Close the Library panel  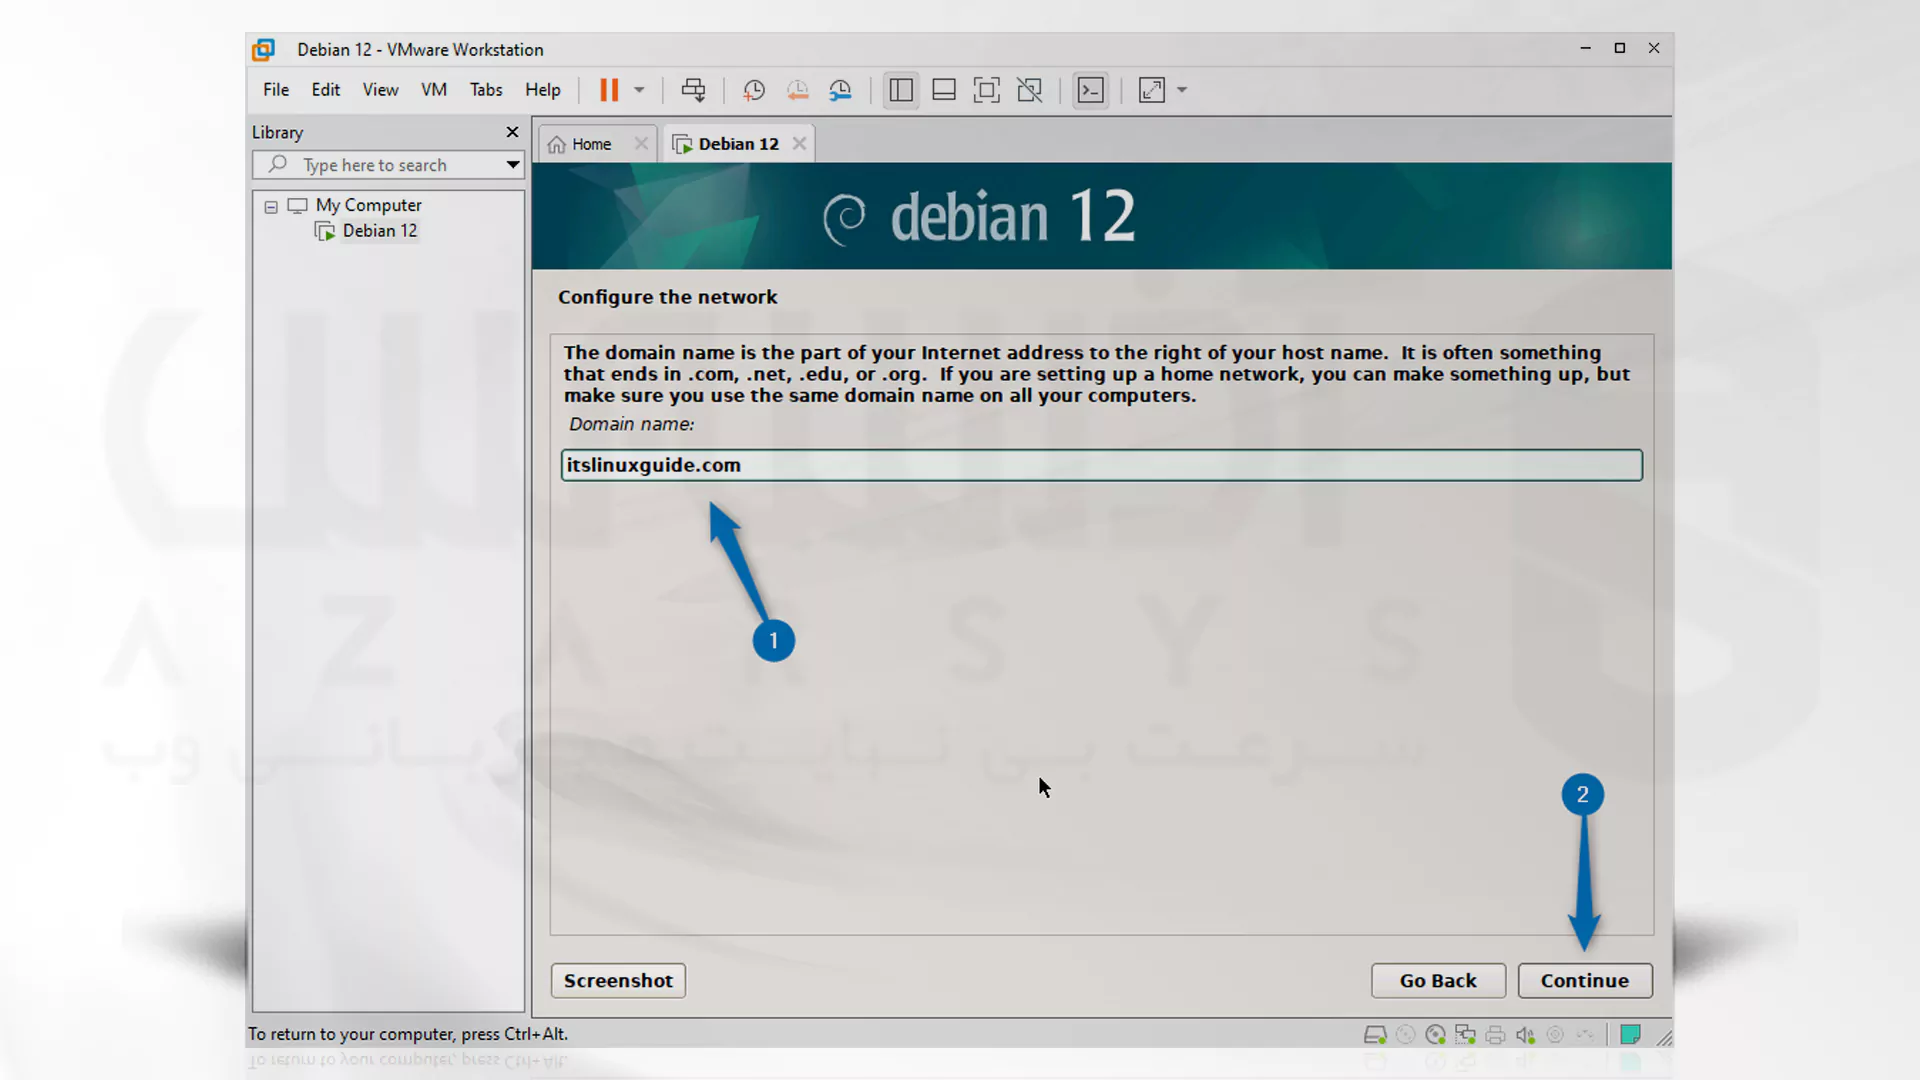coord(512,132)
